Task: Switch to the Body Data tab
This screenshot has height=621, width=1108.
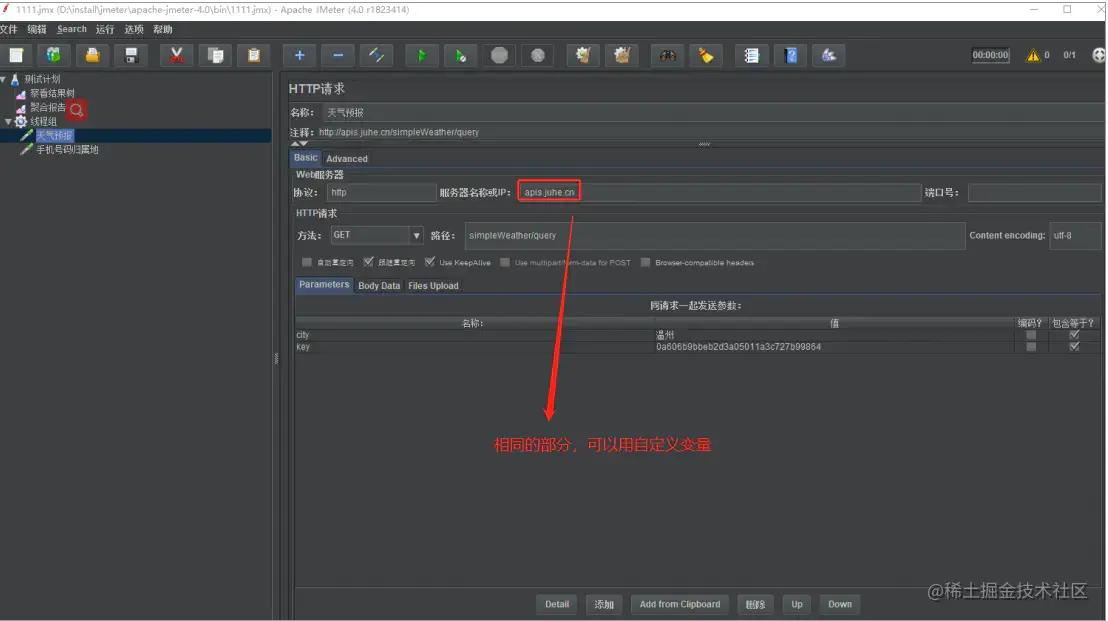Action: coord(379,285)
